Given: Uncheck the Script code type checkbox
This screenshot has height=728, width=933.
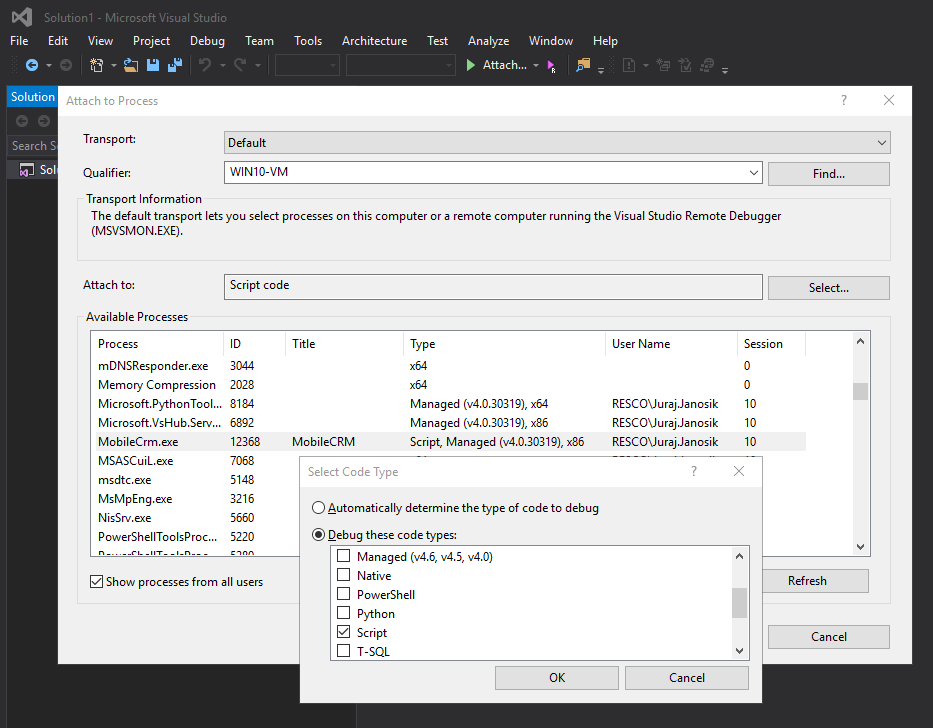Looking at the screenshot, I should pos(344,632).
